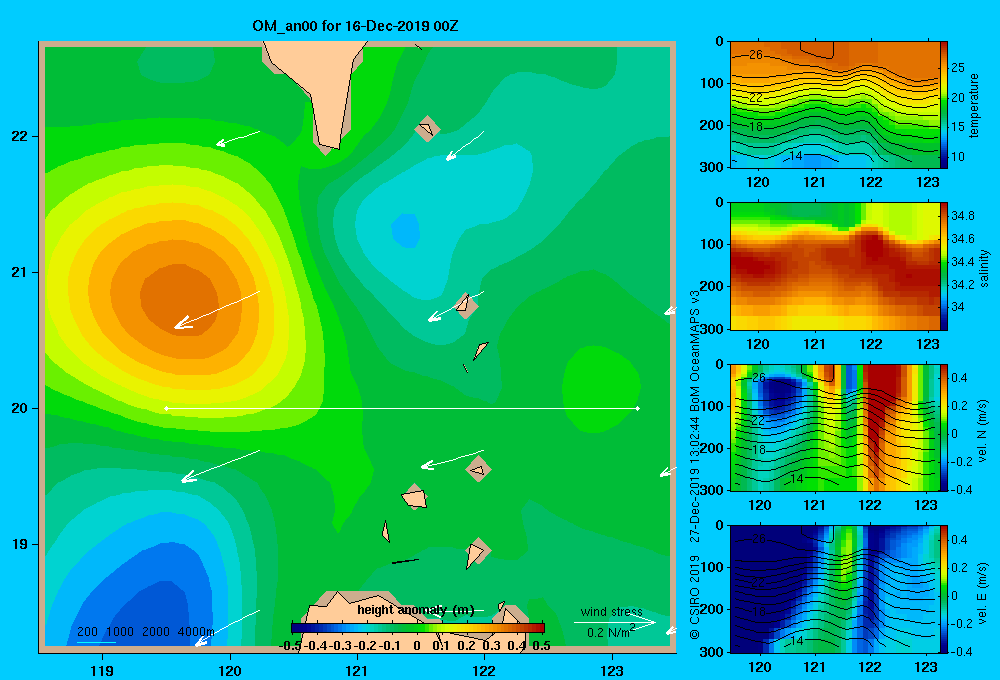
Task: Click the "25" tick on temperature color bar
Action: [958, 68]
